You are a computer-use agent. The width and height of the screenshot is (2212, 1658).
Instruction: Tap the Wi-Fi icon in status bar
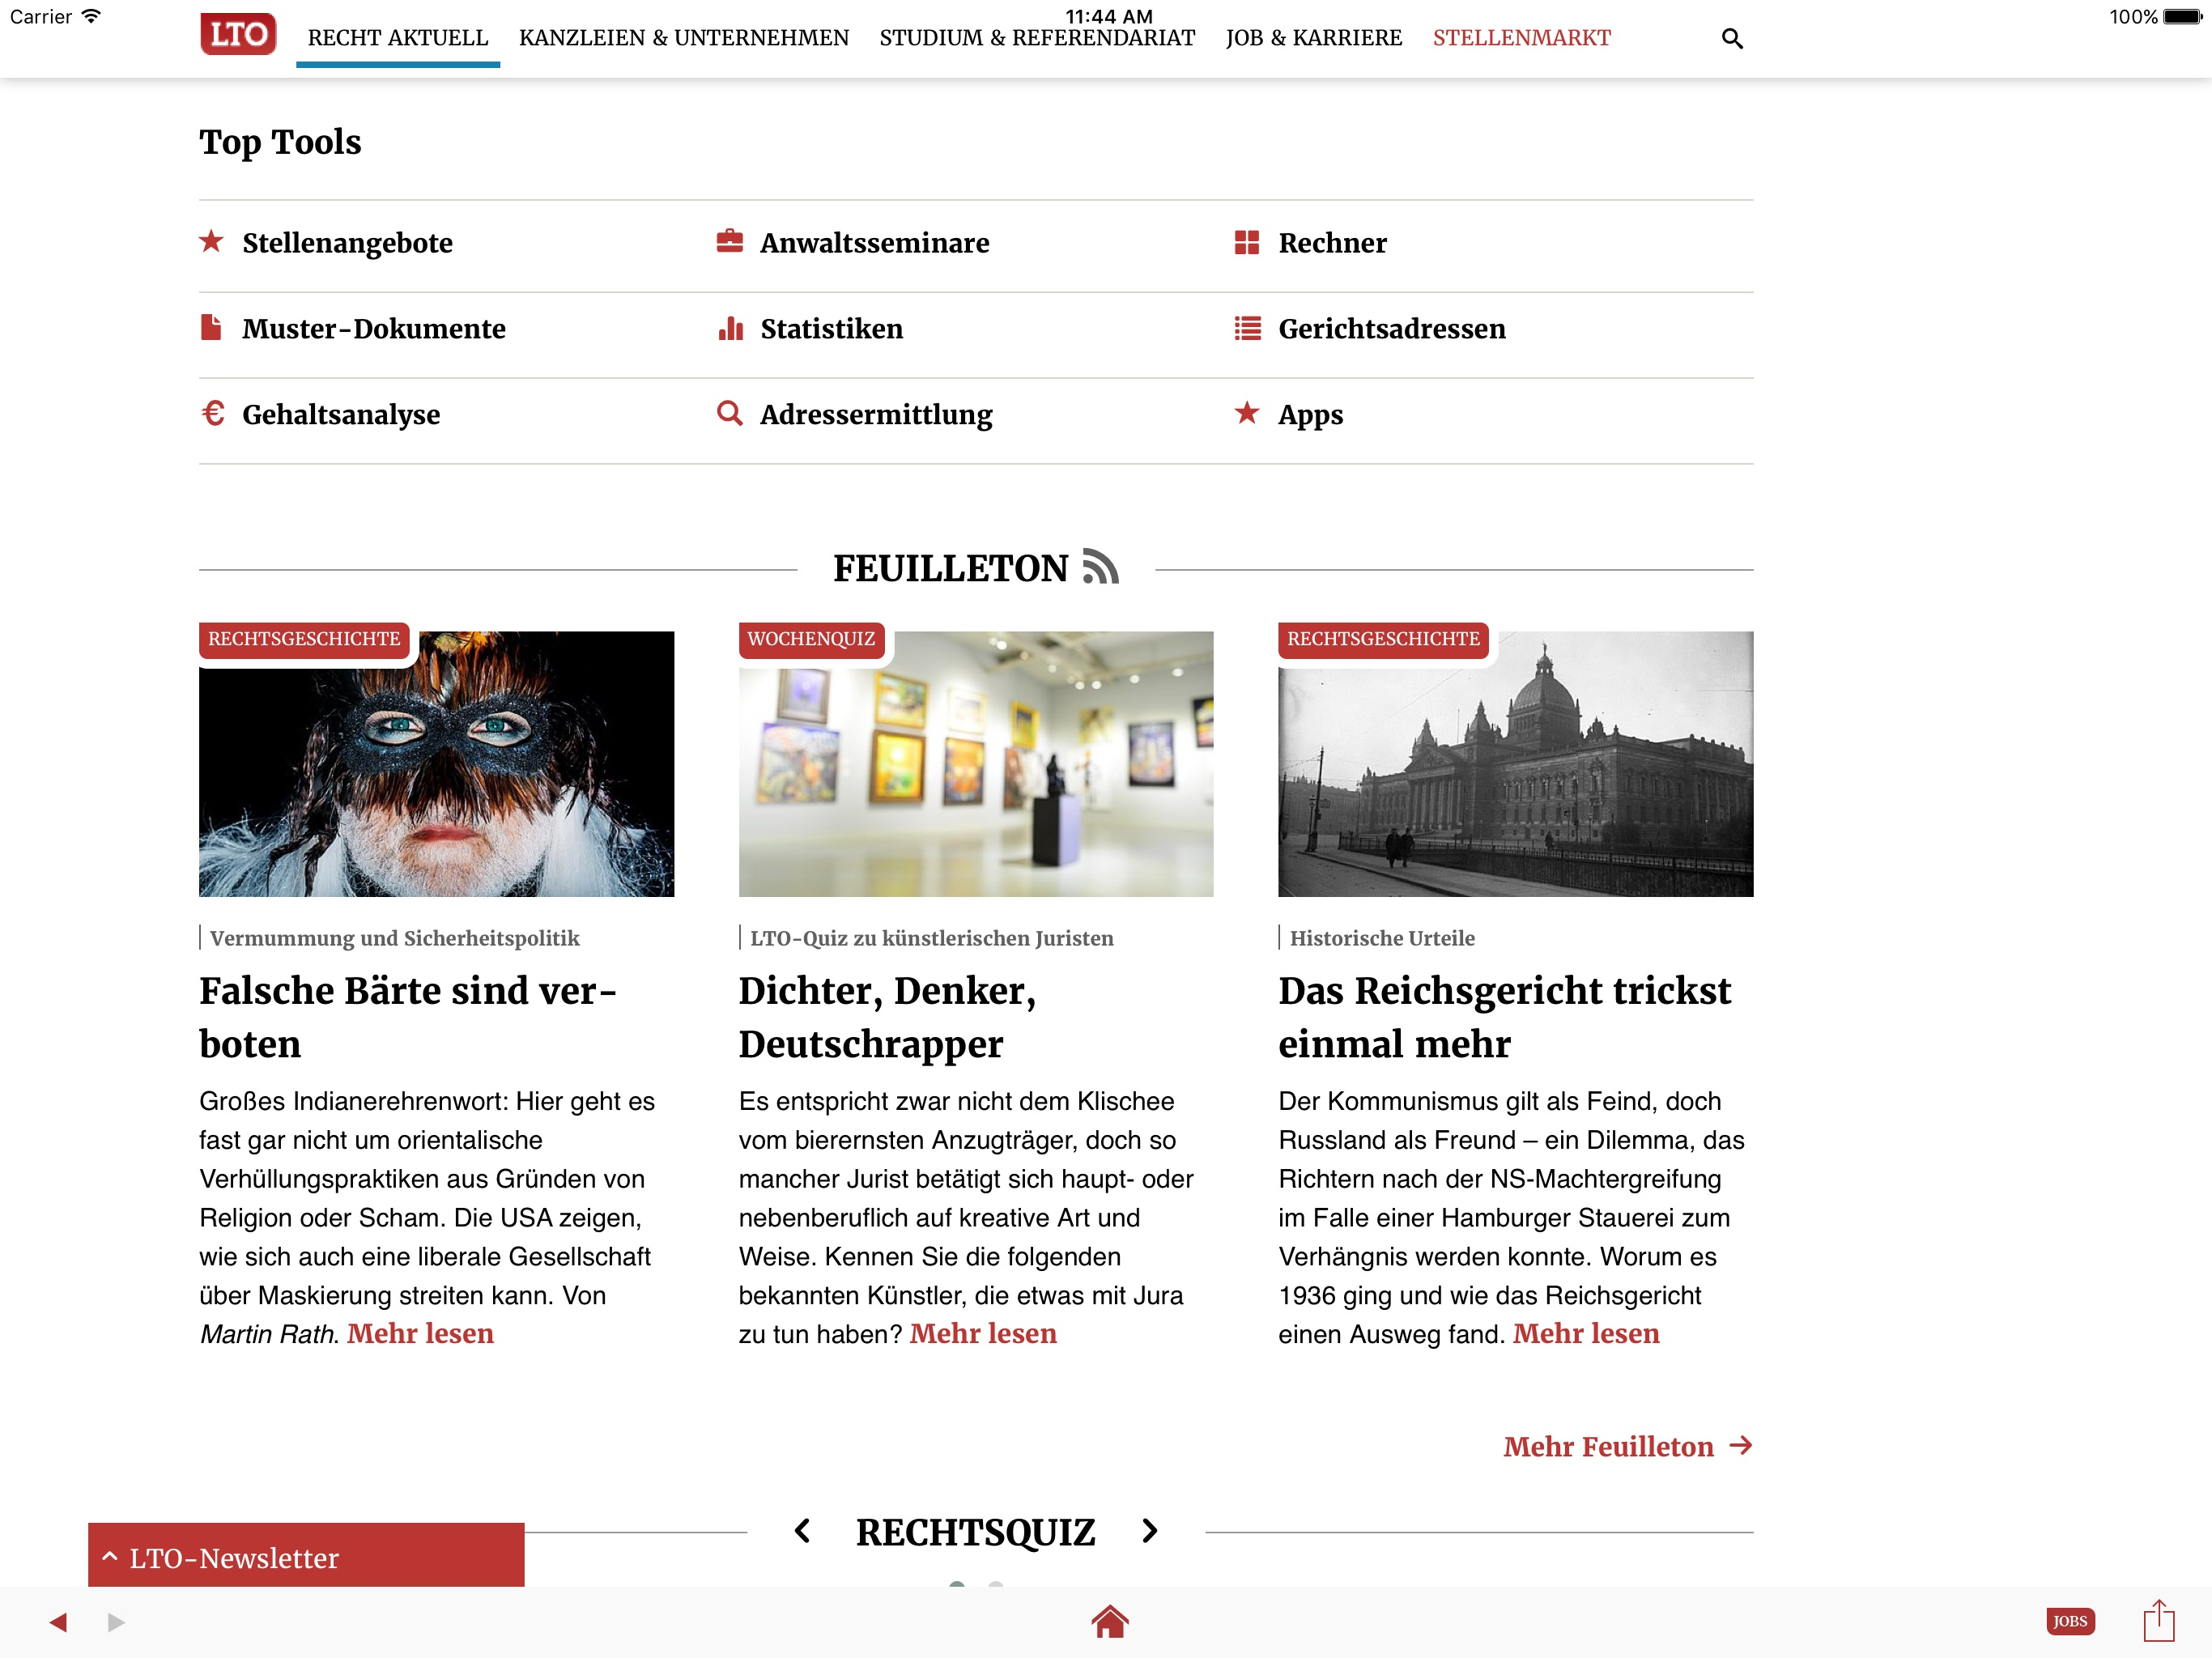tap(91, 16)
